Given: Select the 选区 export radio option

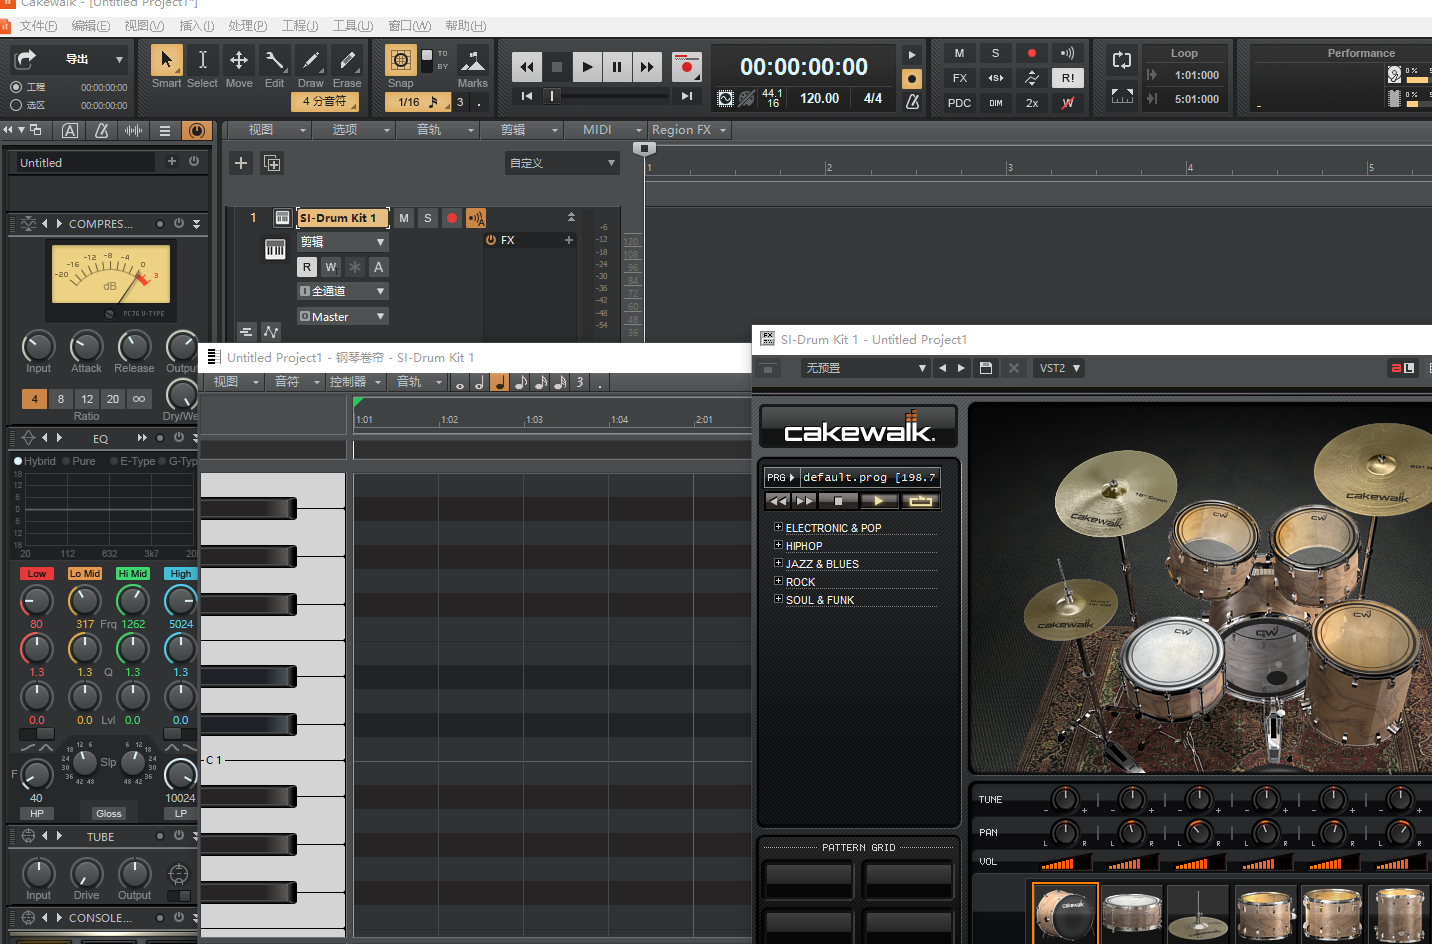Looking at the screenshot, I should [16, 105].
